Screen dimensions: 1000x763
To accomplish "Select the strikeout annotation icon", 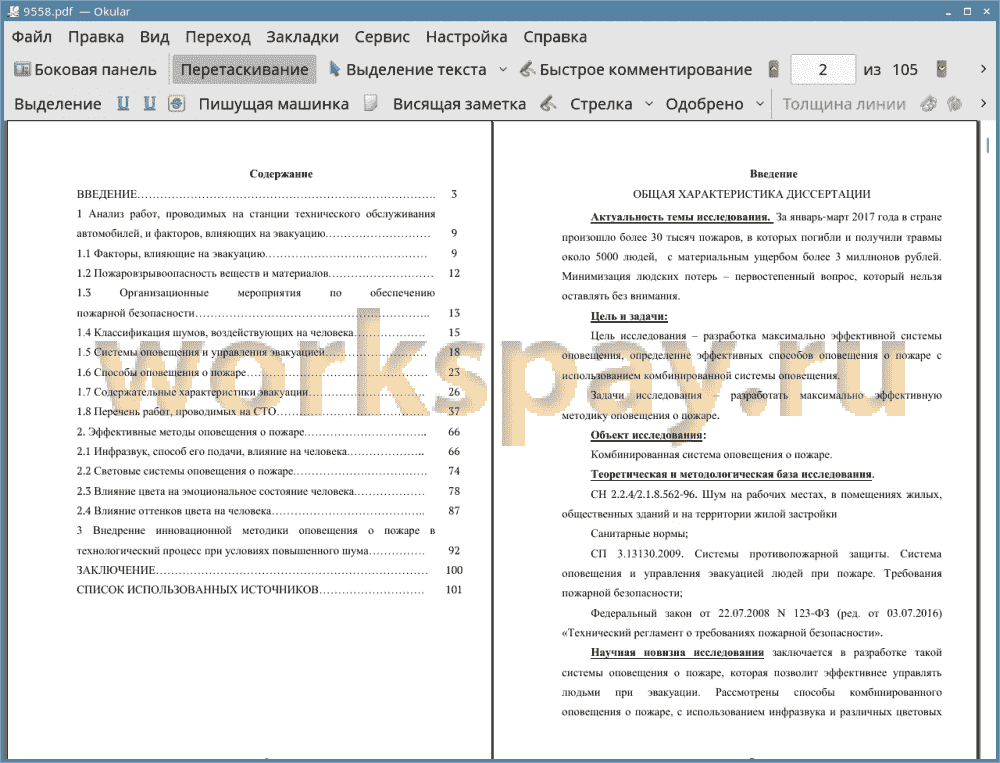I will [177, 103].
